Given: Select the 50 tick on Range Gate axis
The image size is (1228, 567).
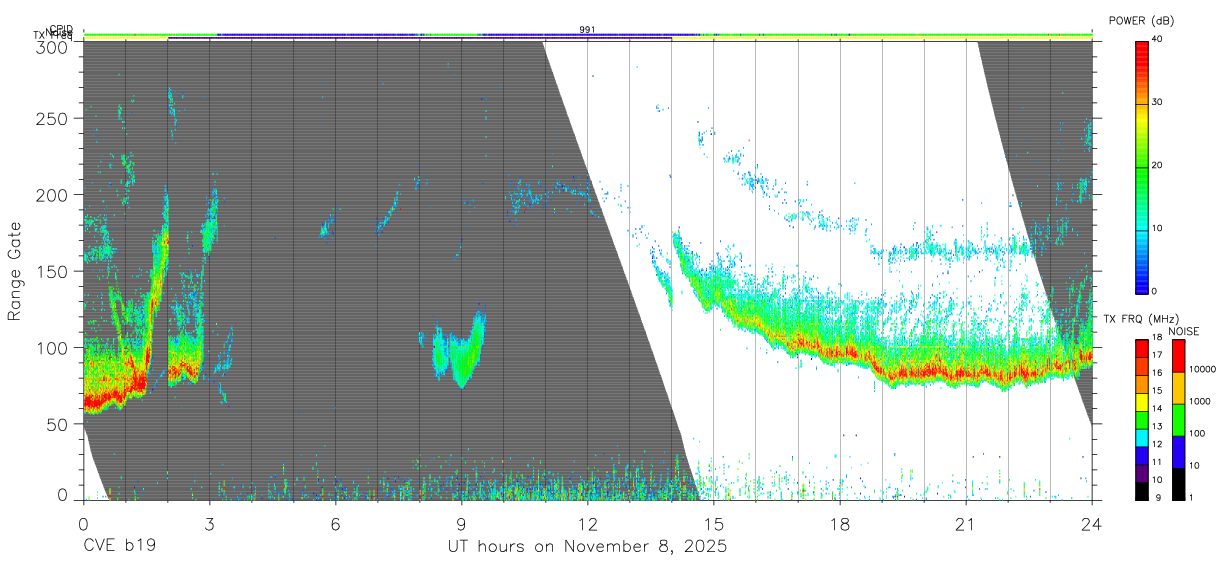Looking at the screenshot, I should point(57,424).
